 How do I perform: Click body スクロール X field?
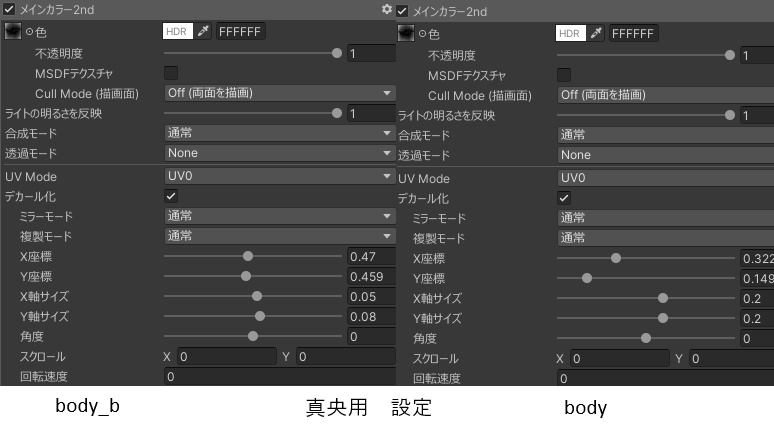[620, 358]
